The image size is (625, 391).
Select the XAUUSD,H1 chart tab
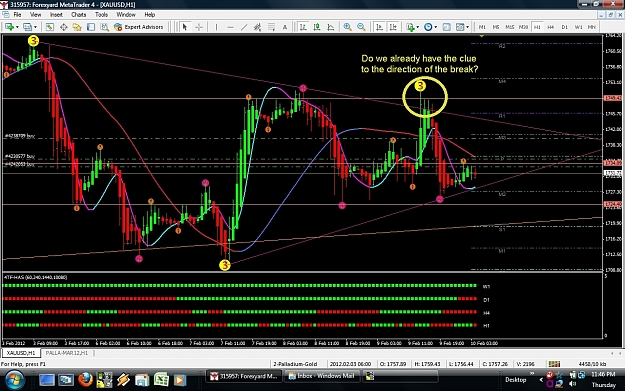coord(21,353)
